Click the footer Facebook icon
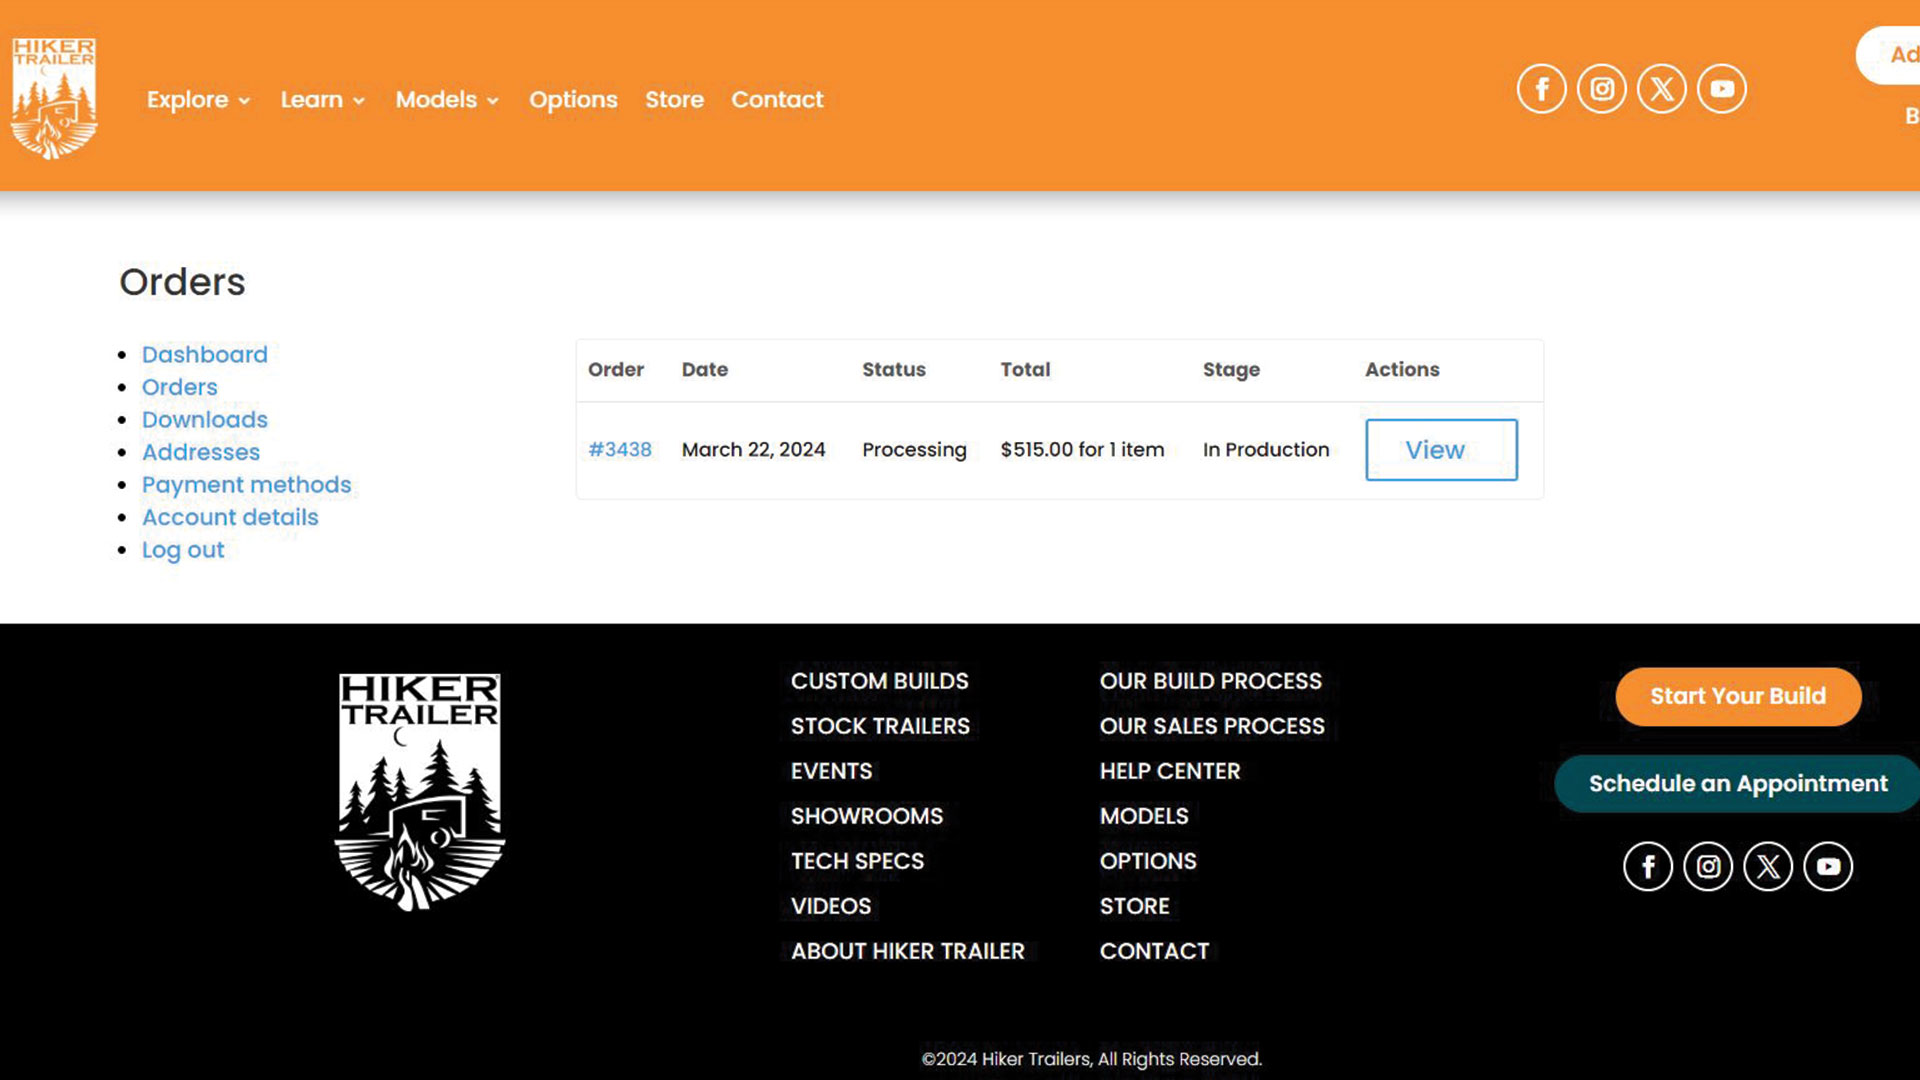The image size is (1920, 1080). coord(1648,866)
